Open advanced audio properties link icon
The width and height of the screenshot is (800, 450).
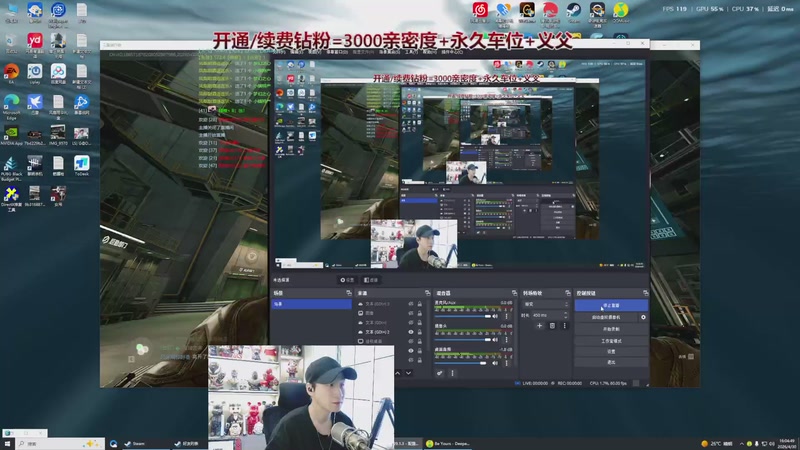point(439,373)
